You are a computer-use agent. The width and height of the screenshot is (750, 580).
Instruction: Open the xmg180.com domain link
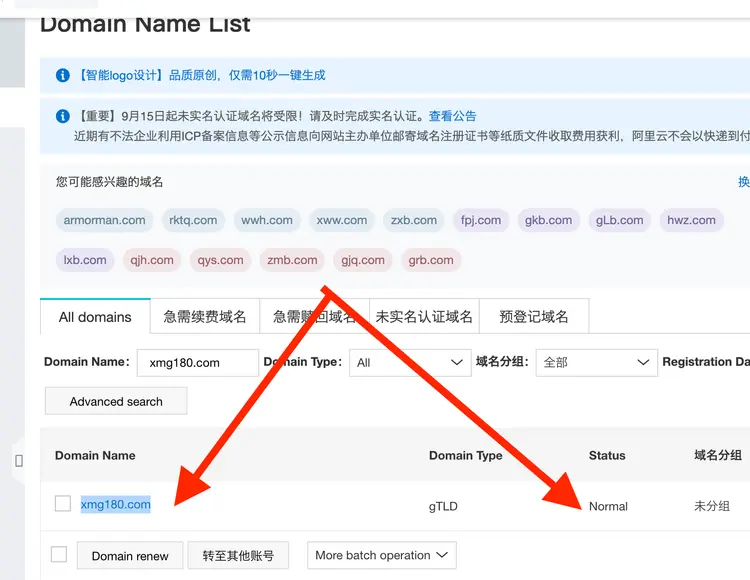point(116,504)
